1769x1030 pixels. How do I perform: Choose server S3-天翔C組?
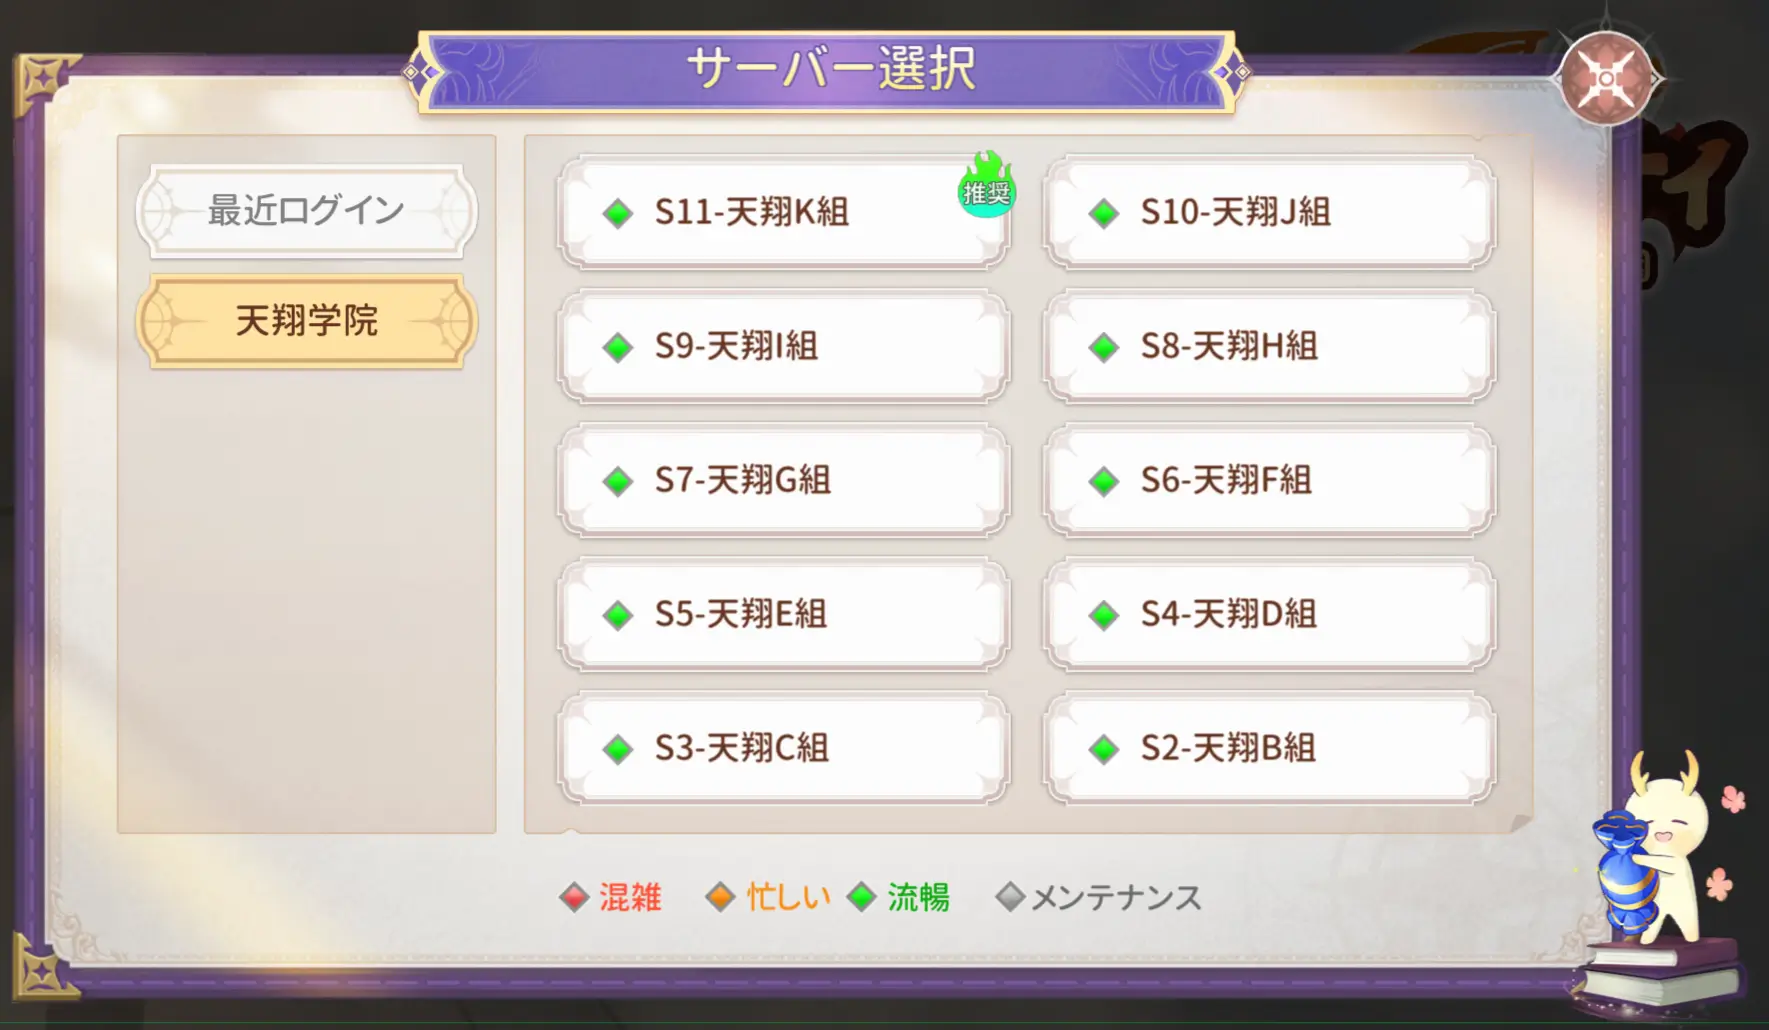click(x=782, y=749)
